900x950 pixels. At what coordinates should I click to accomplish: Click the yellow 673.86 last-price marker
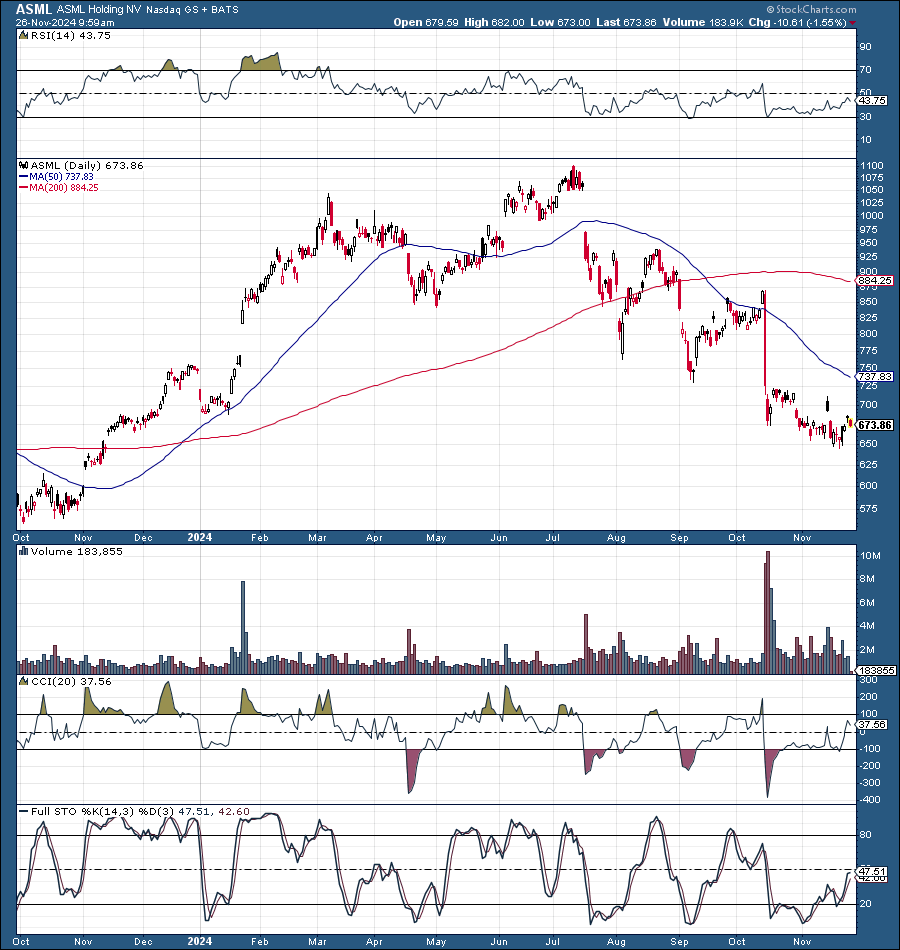(x=871, y=425)
